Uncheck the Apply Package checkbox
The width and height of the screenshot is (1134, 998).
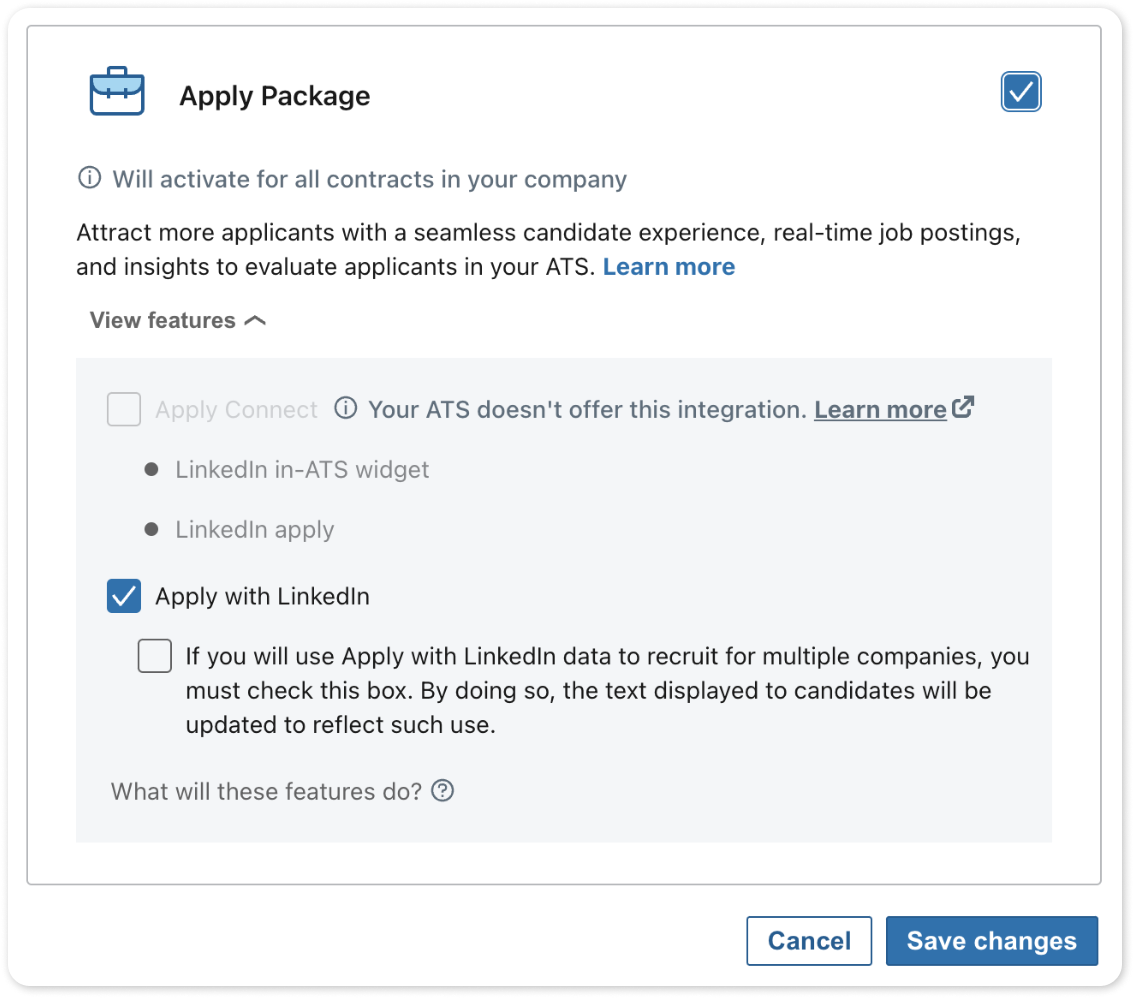(1020, 92)
